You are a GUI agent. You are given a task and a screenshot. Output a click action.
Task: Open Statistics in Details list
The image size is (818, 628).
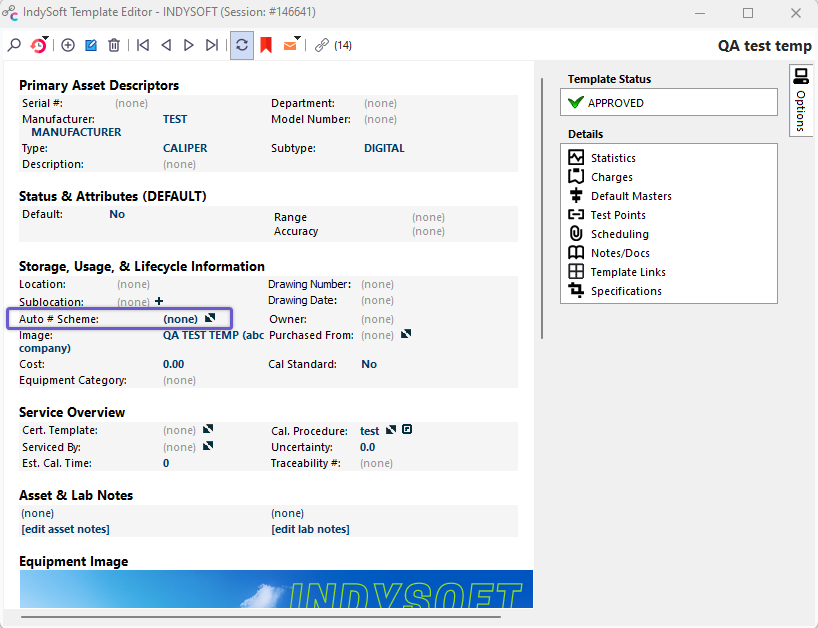point(612,158)
